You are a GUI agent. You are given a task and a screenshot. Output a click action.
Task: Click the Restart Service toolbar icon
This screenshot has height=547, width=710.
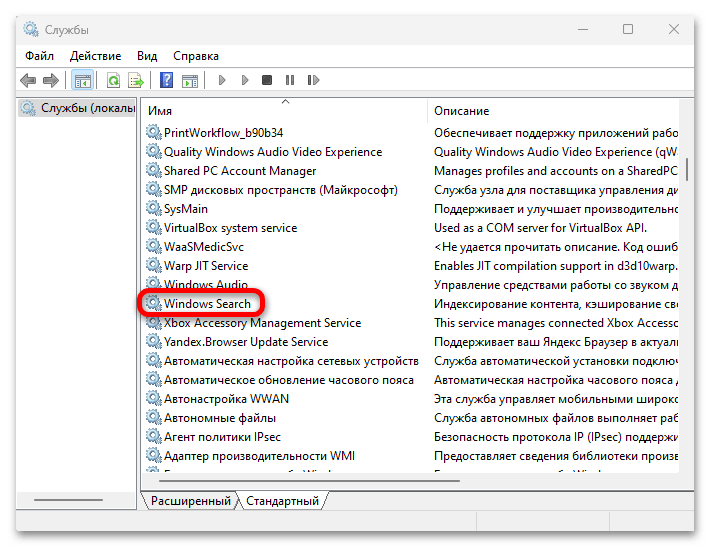pos(313,80)
